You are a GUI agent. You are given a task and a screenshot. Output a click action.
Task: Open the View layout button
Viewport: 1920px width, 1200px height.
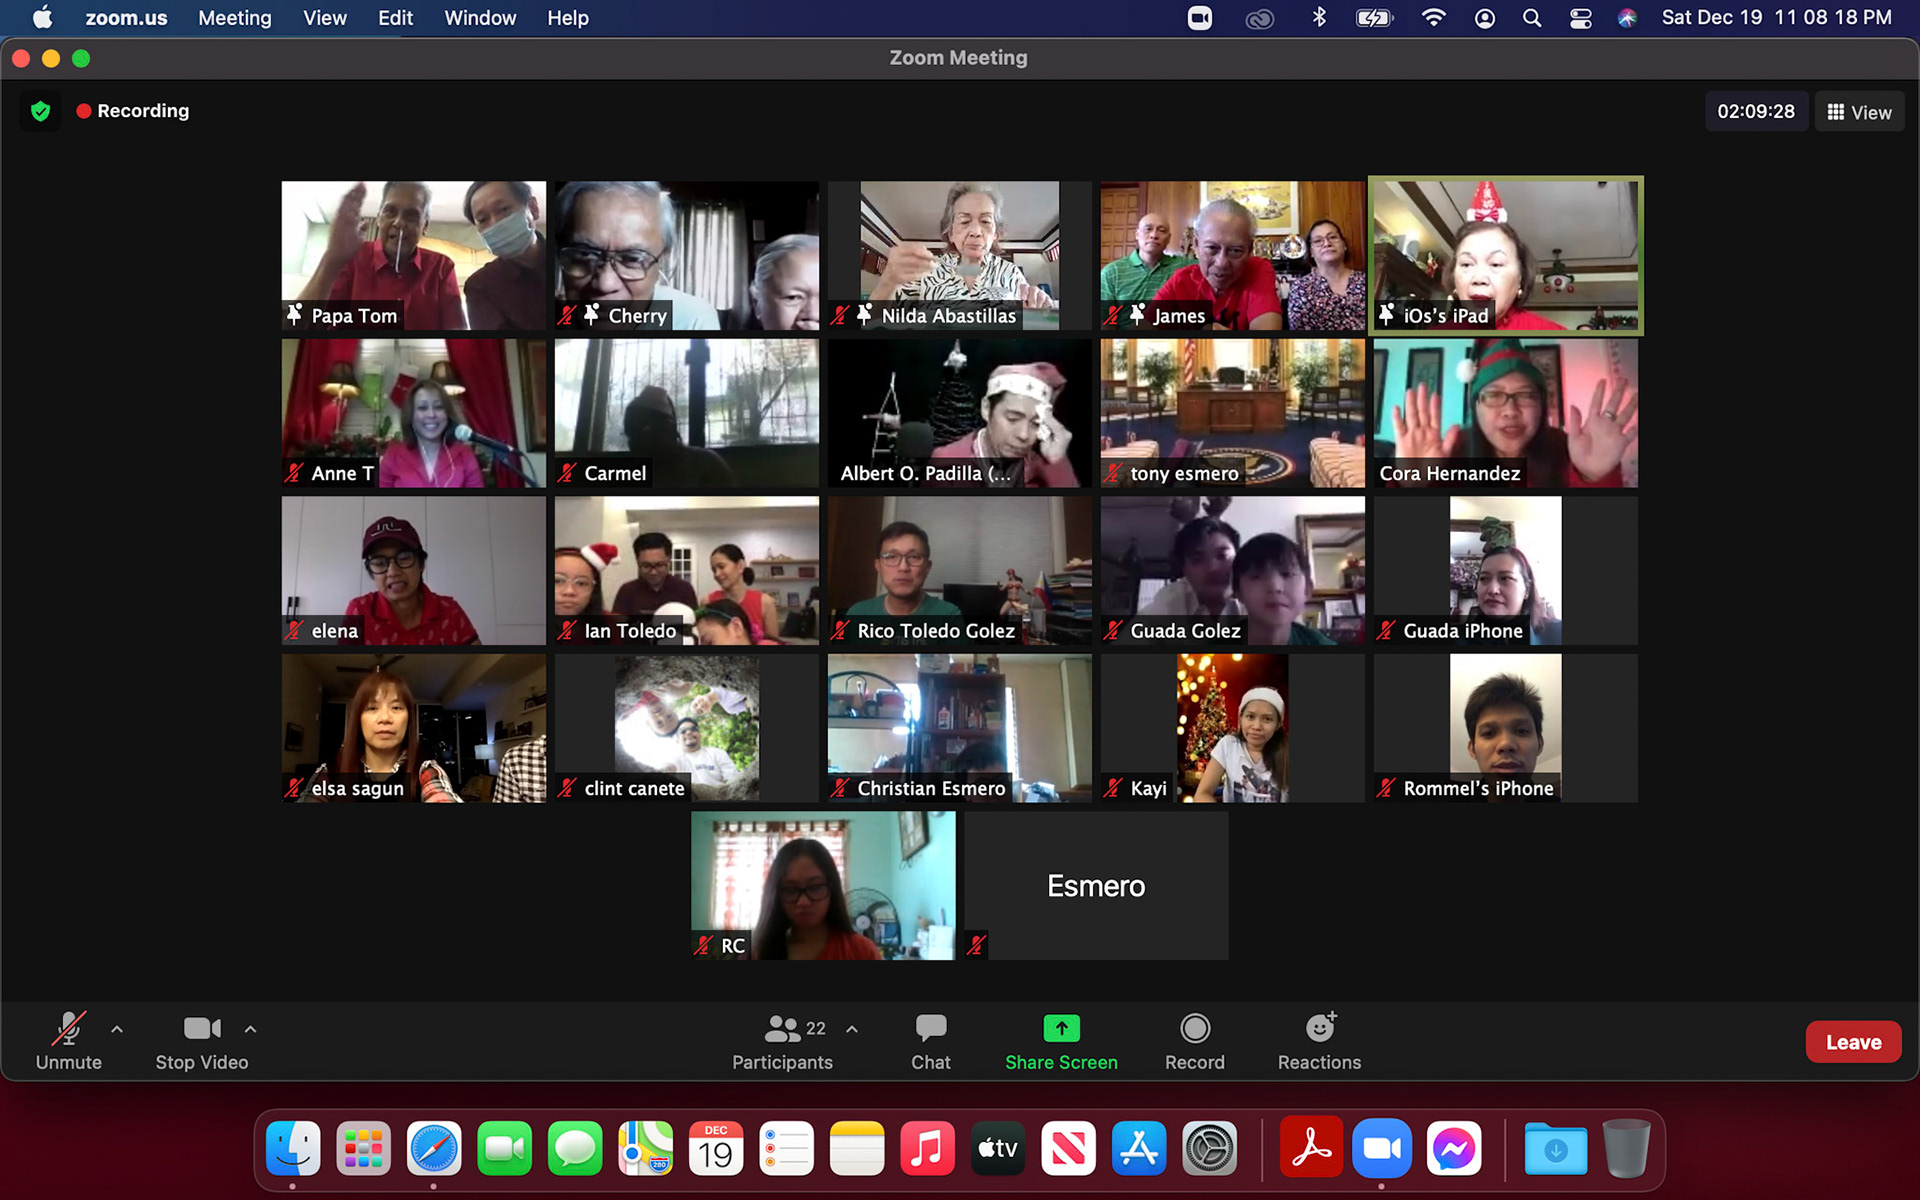[x=1859, y=112]
